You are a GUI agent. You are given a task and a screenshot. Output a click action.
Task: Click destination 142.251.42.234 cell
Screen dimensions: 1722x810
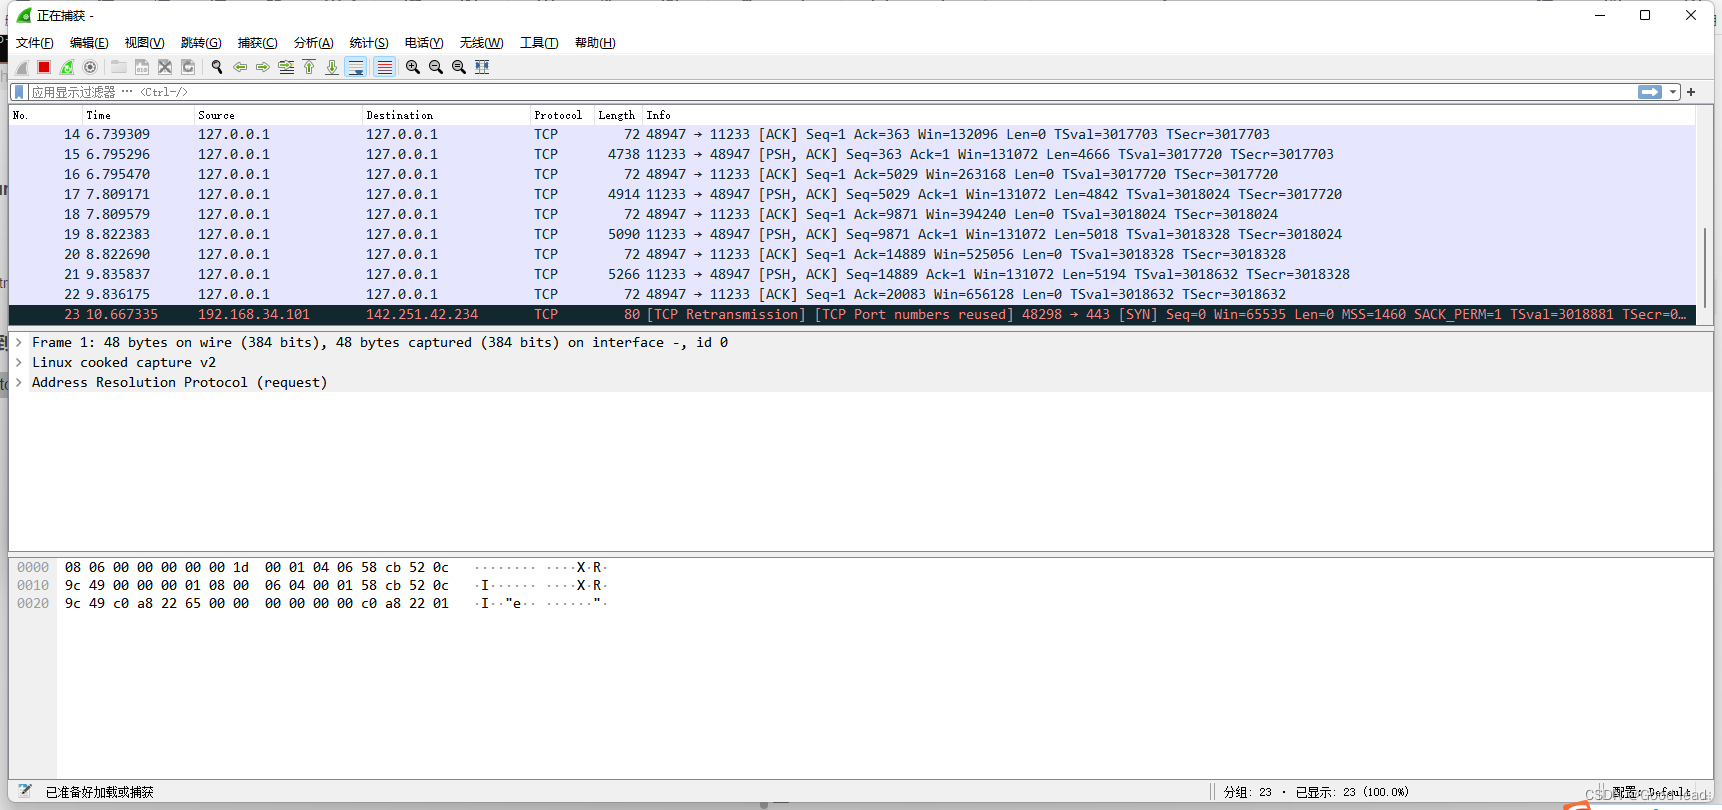click(x=422, y=314)
